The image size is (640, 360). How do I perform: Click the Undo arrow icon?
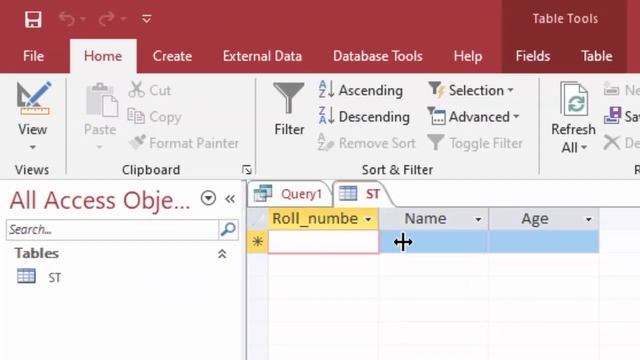(x=67, y=19)
